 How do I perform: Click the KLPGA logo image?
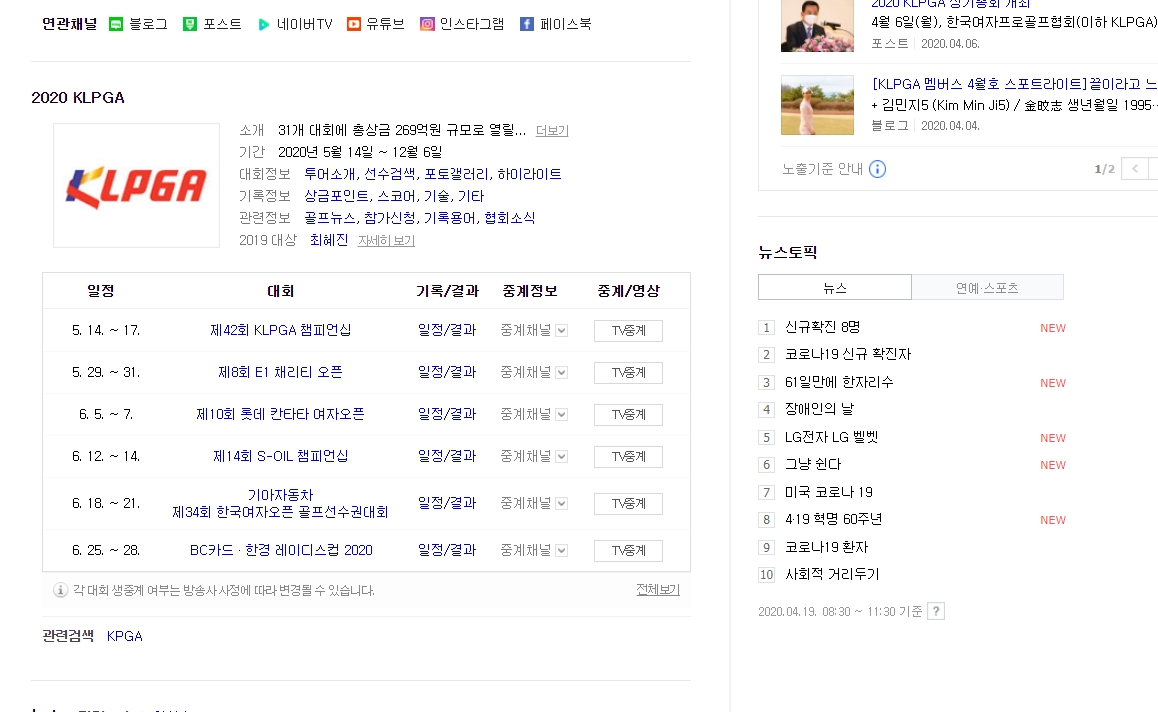click(137, 185)
